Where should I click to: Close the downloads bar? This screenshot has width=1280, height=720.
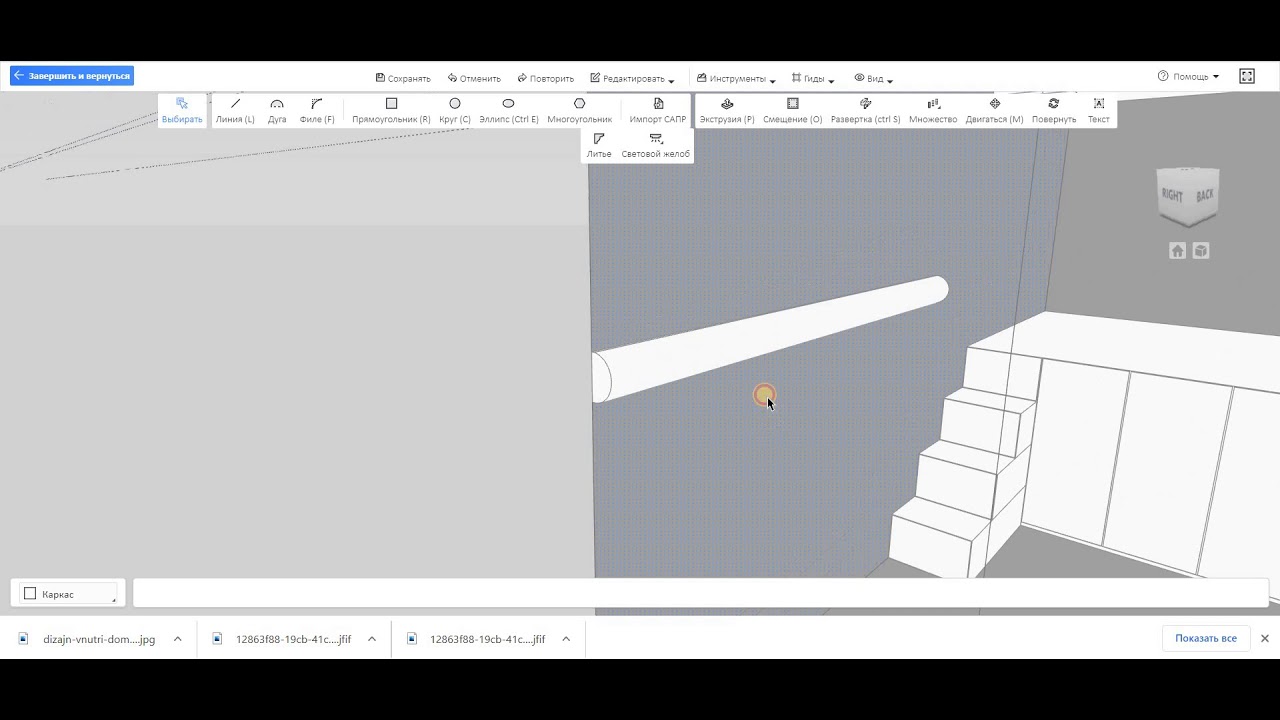(x=1264, y=638)
